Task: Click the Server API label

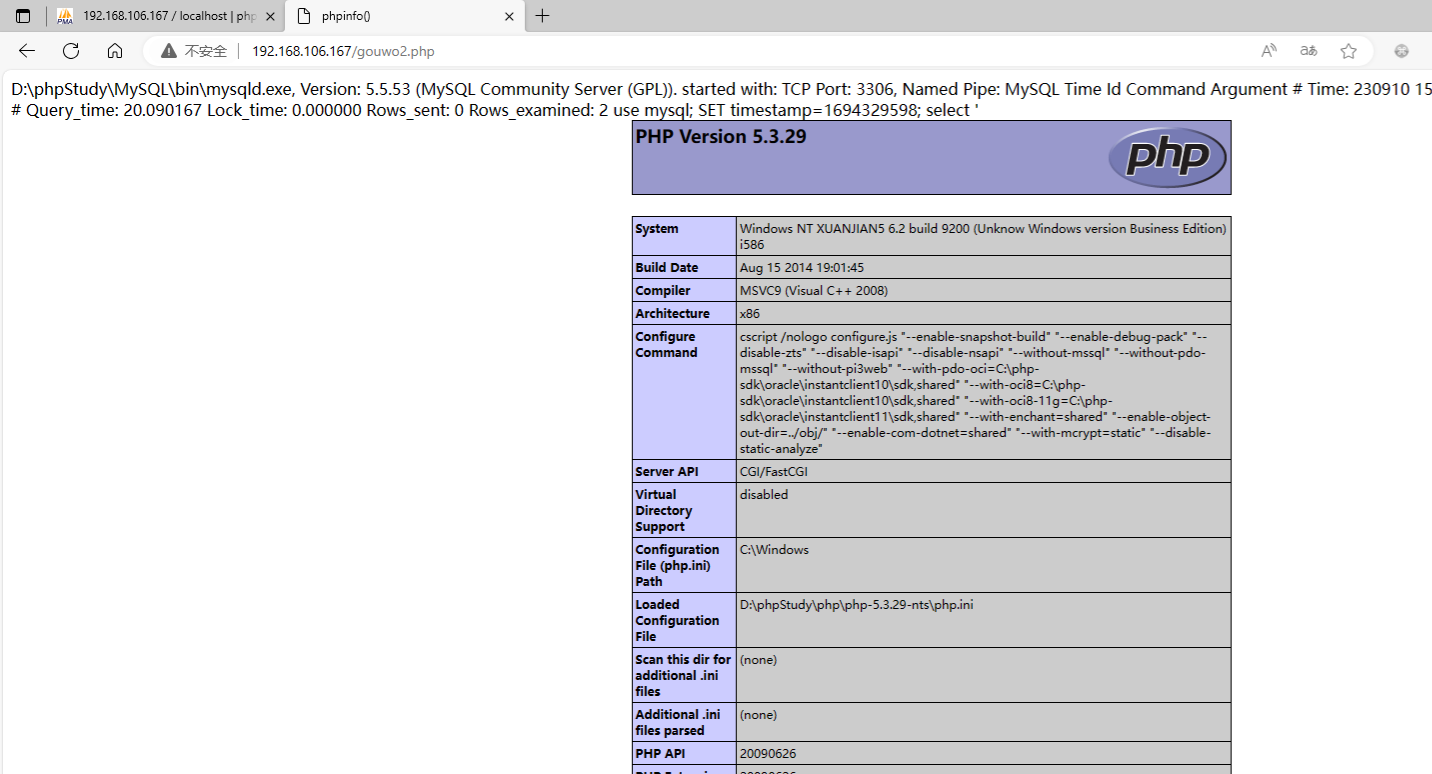Action: click(x=667, y=472)
